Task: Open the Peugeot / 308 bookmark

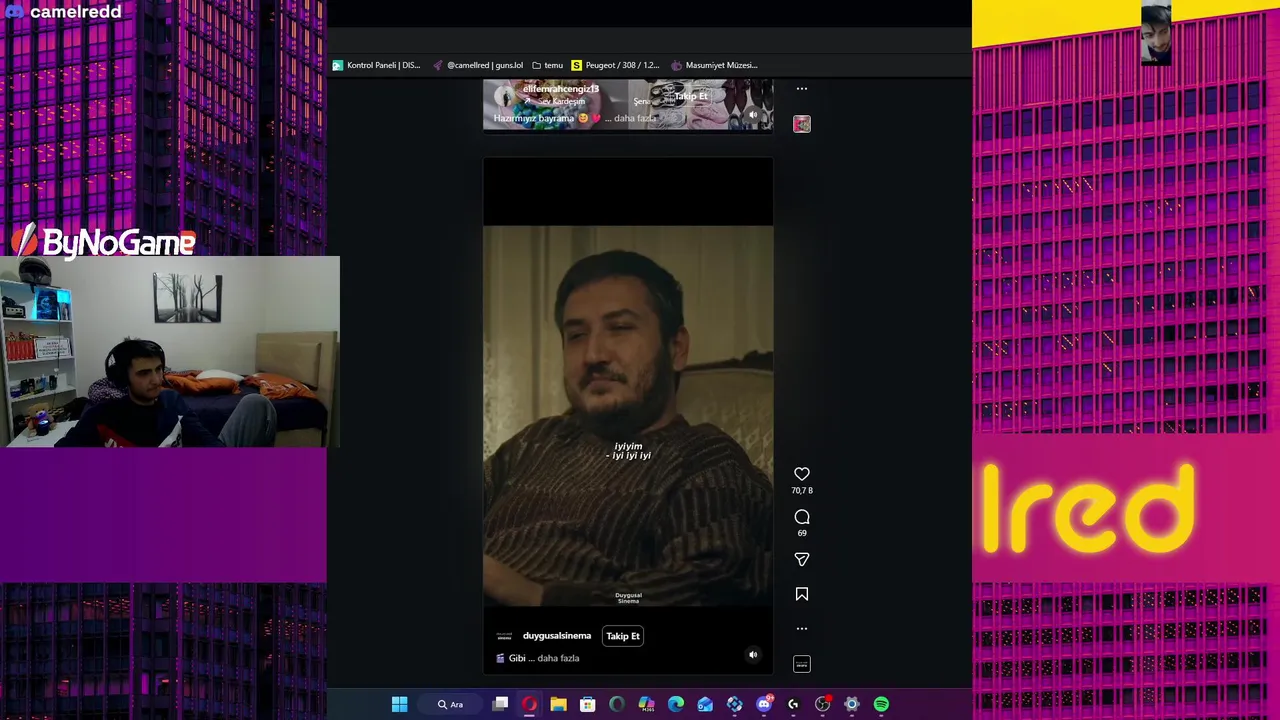Action: [x=615, y=65]
